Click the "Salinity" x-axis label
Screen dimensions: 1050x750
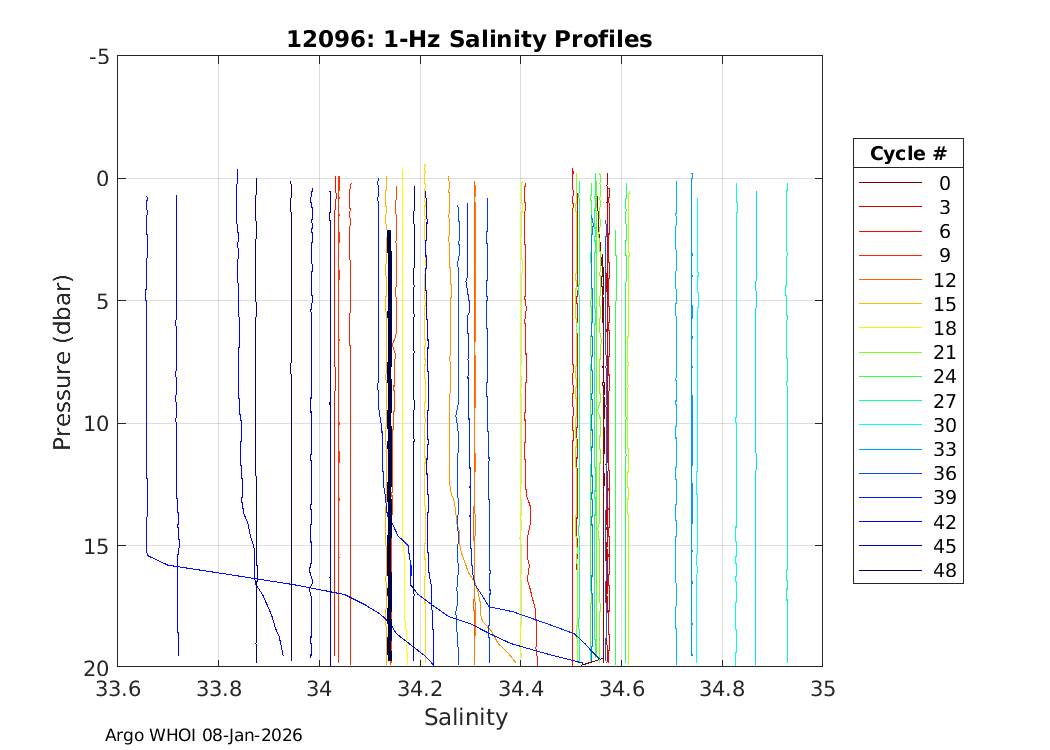click(466, 717)
